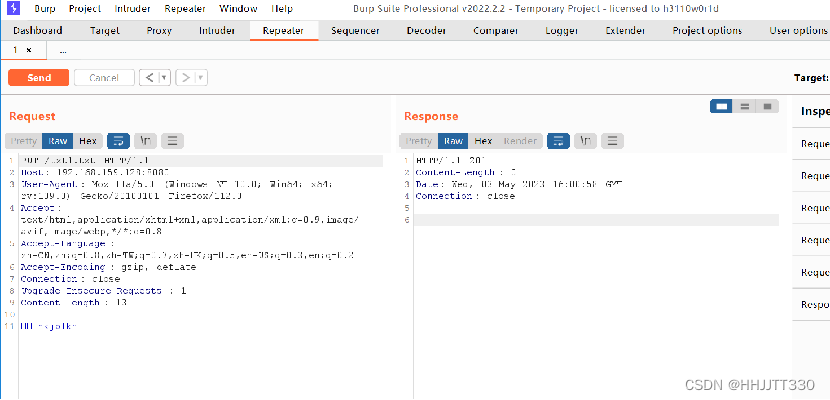Screen dimensions: 830x400
Task: Select Raw view in Response pane
Action: pos(453,141)
